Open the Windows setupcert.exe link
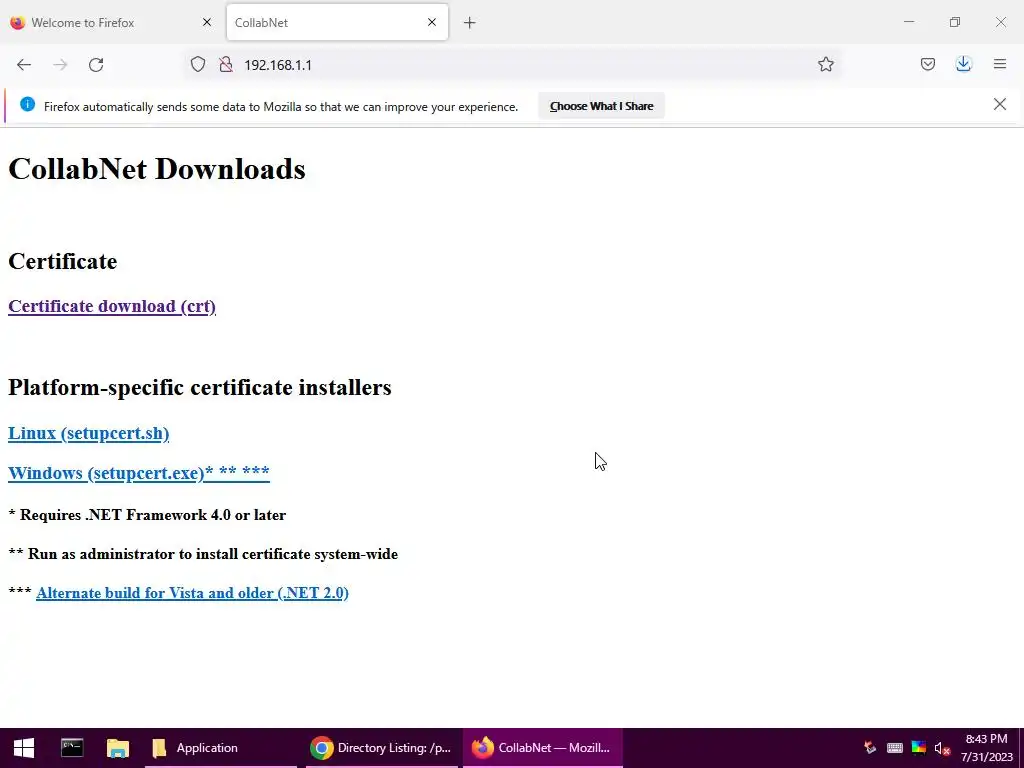The height and width of the screenshot is (768, 1024). [x=138, y=472]
